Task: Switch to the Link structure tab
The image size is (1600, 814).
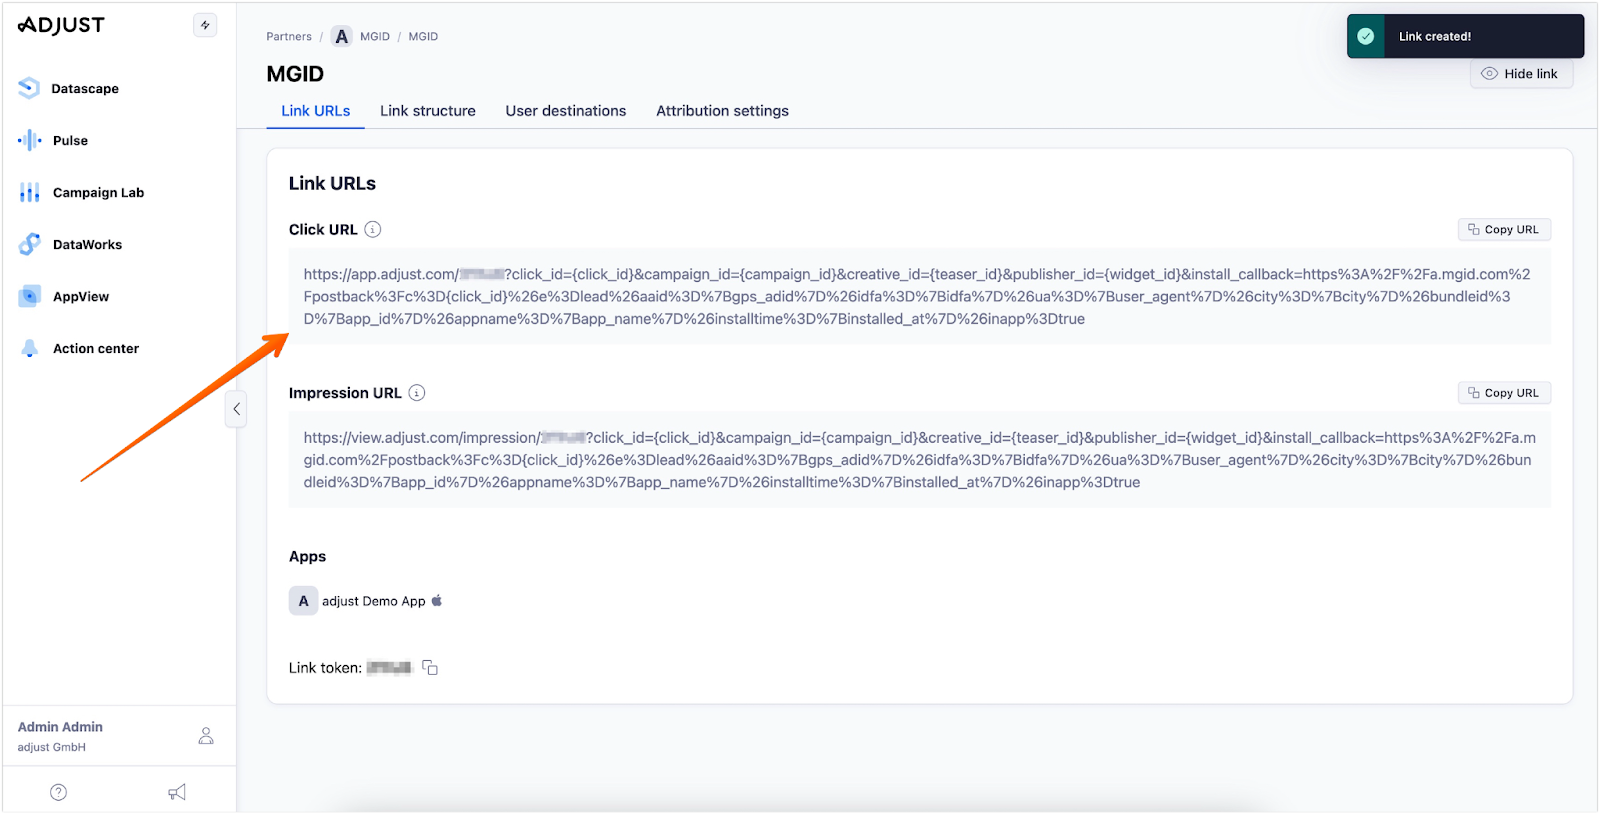Action: (427, 111)
